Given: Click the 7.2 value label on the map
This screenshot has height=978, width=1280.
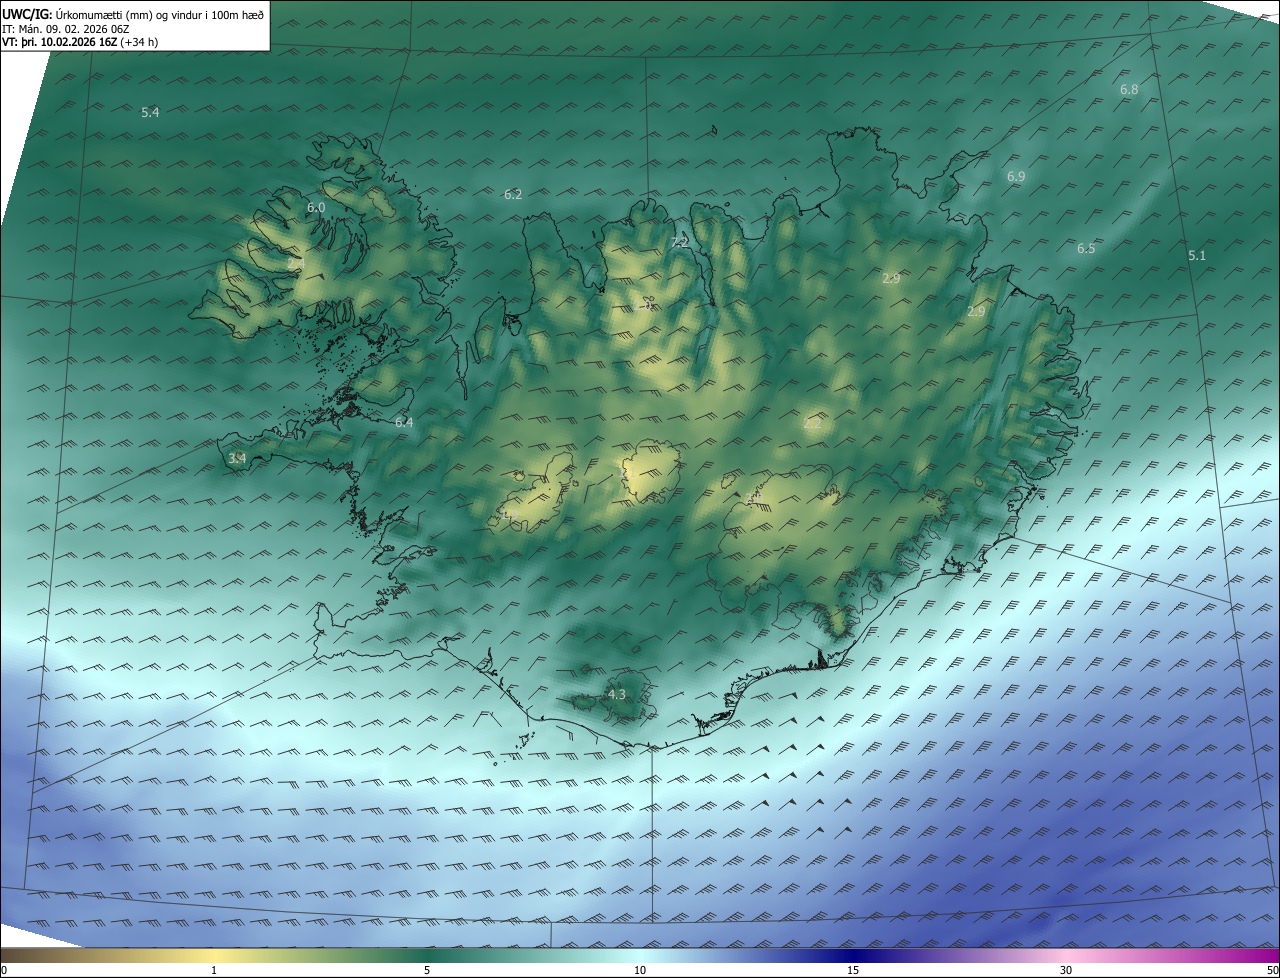Looking at the screenshot, I should coord(680,243).
